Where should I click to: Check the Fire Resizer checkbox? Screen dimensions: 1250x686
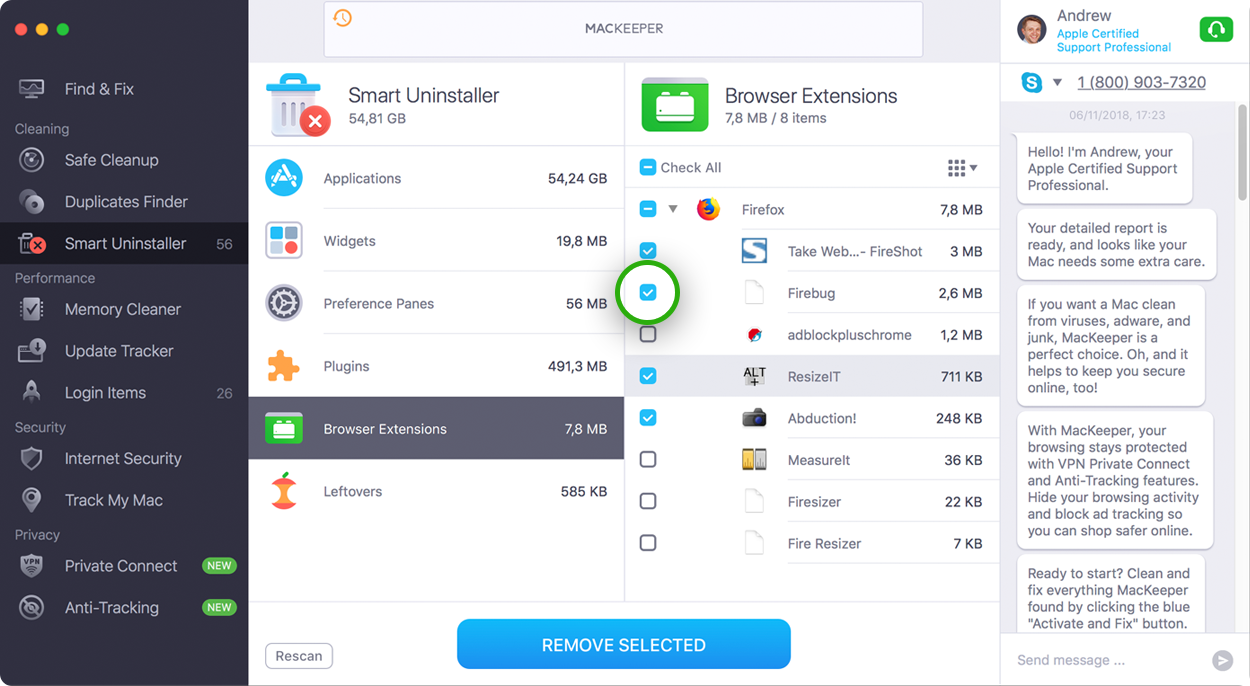(648, 543)
